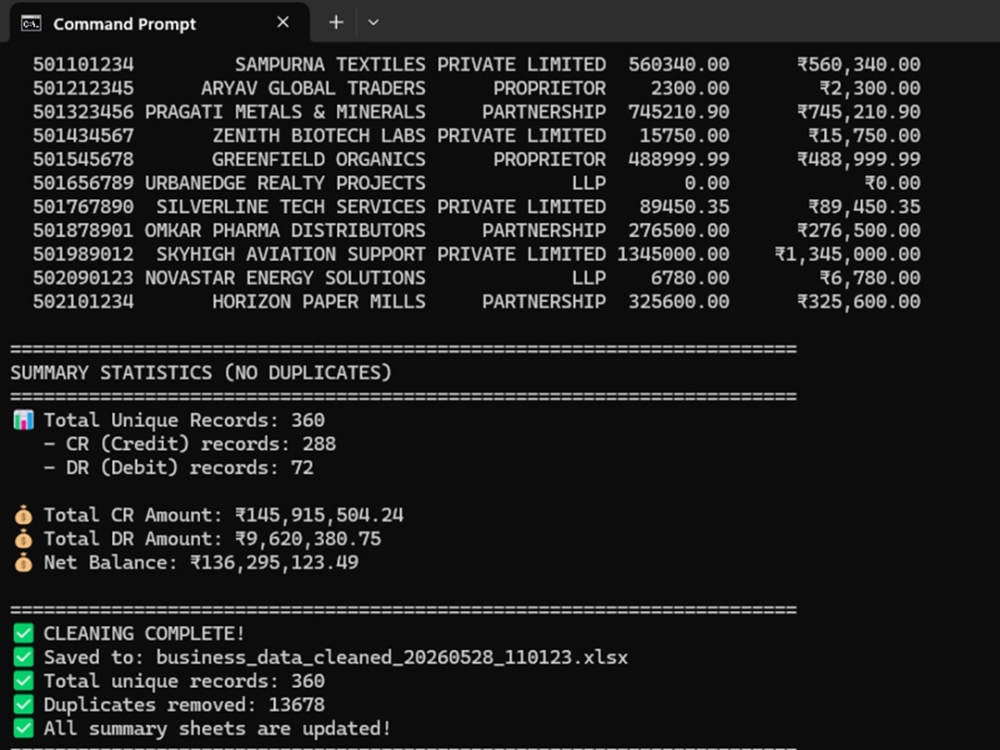This screenshot has width=1000, height=750.
Task: Click green check beside CLEANING COMPLETE
Action: coord(24,633)
